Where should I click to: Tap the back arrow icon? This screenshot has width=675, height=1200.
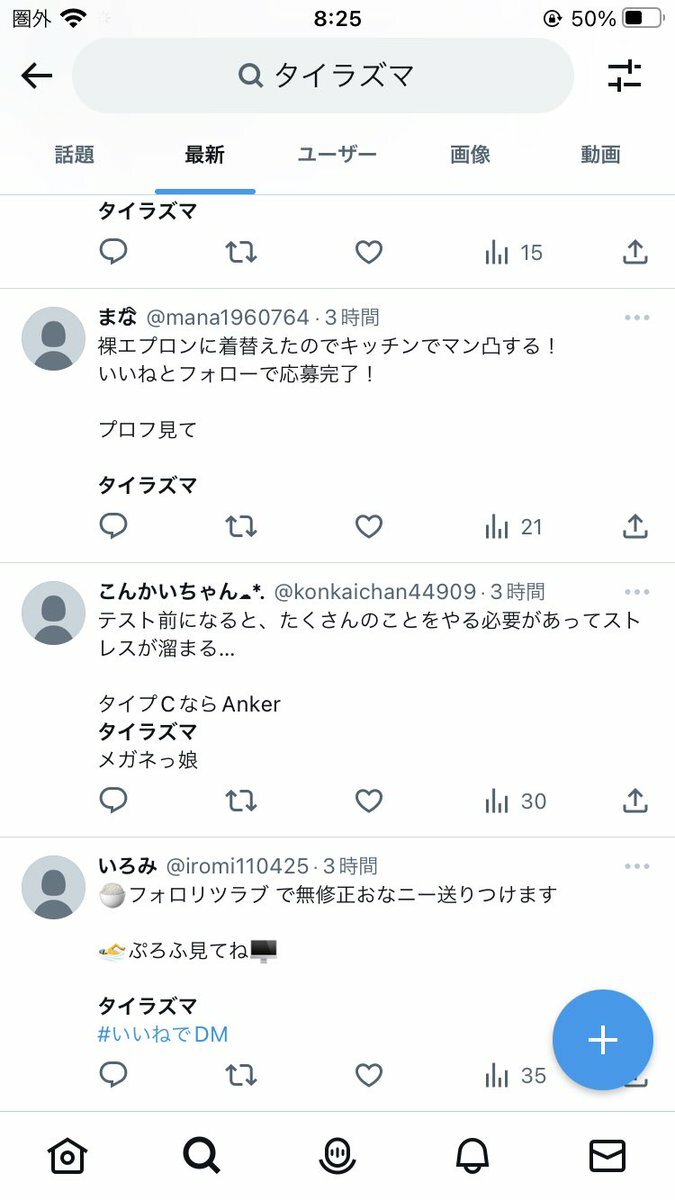pyautogui.click(x=37, y=76)
